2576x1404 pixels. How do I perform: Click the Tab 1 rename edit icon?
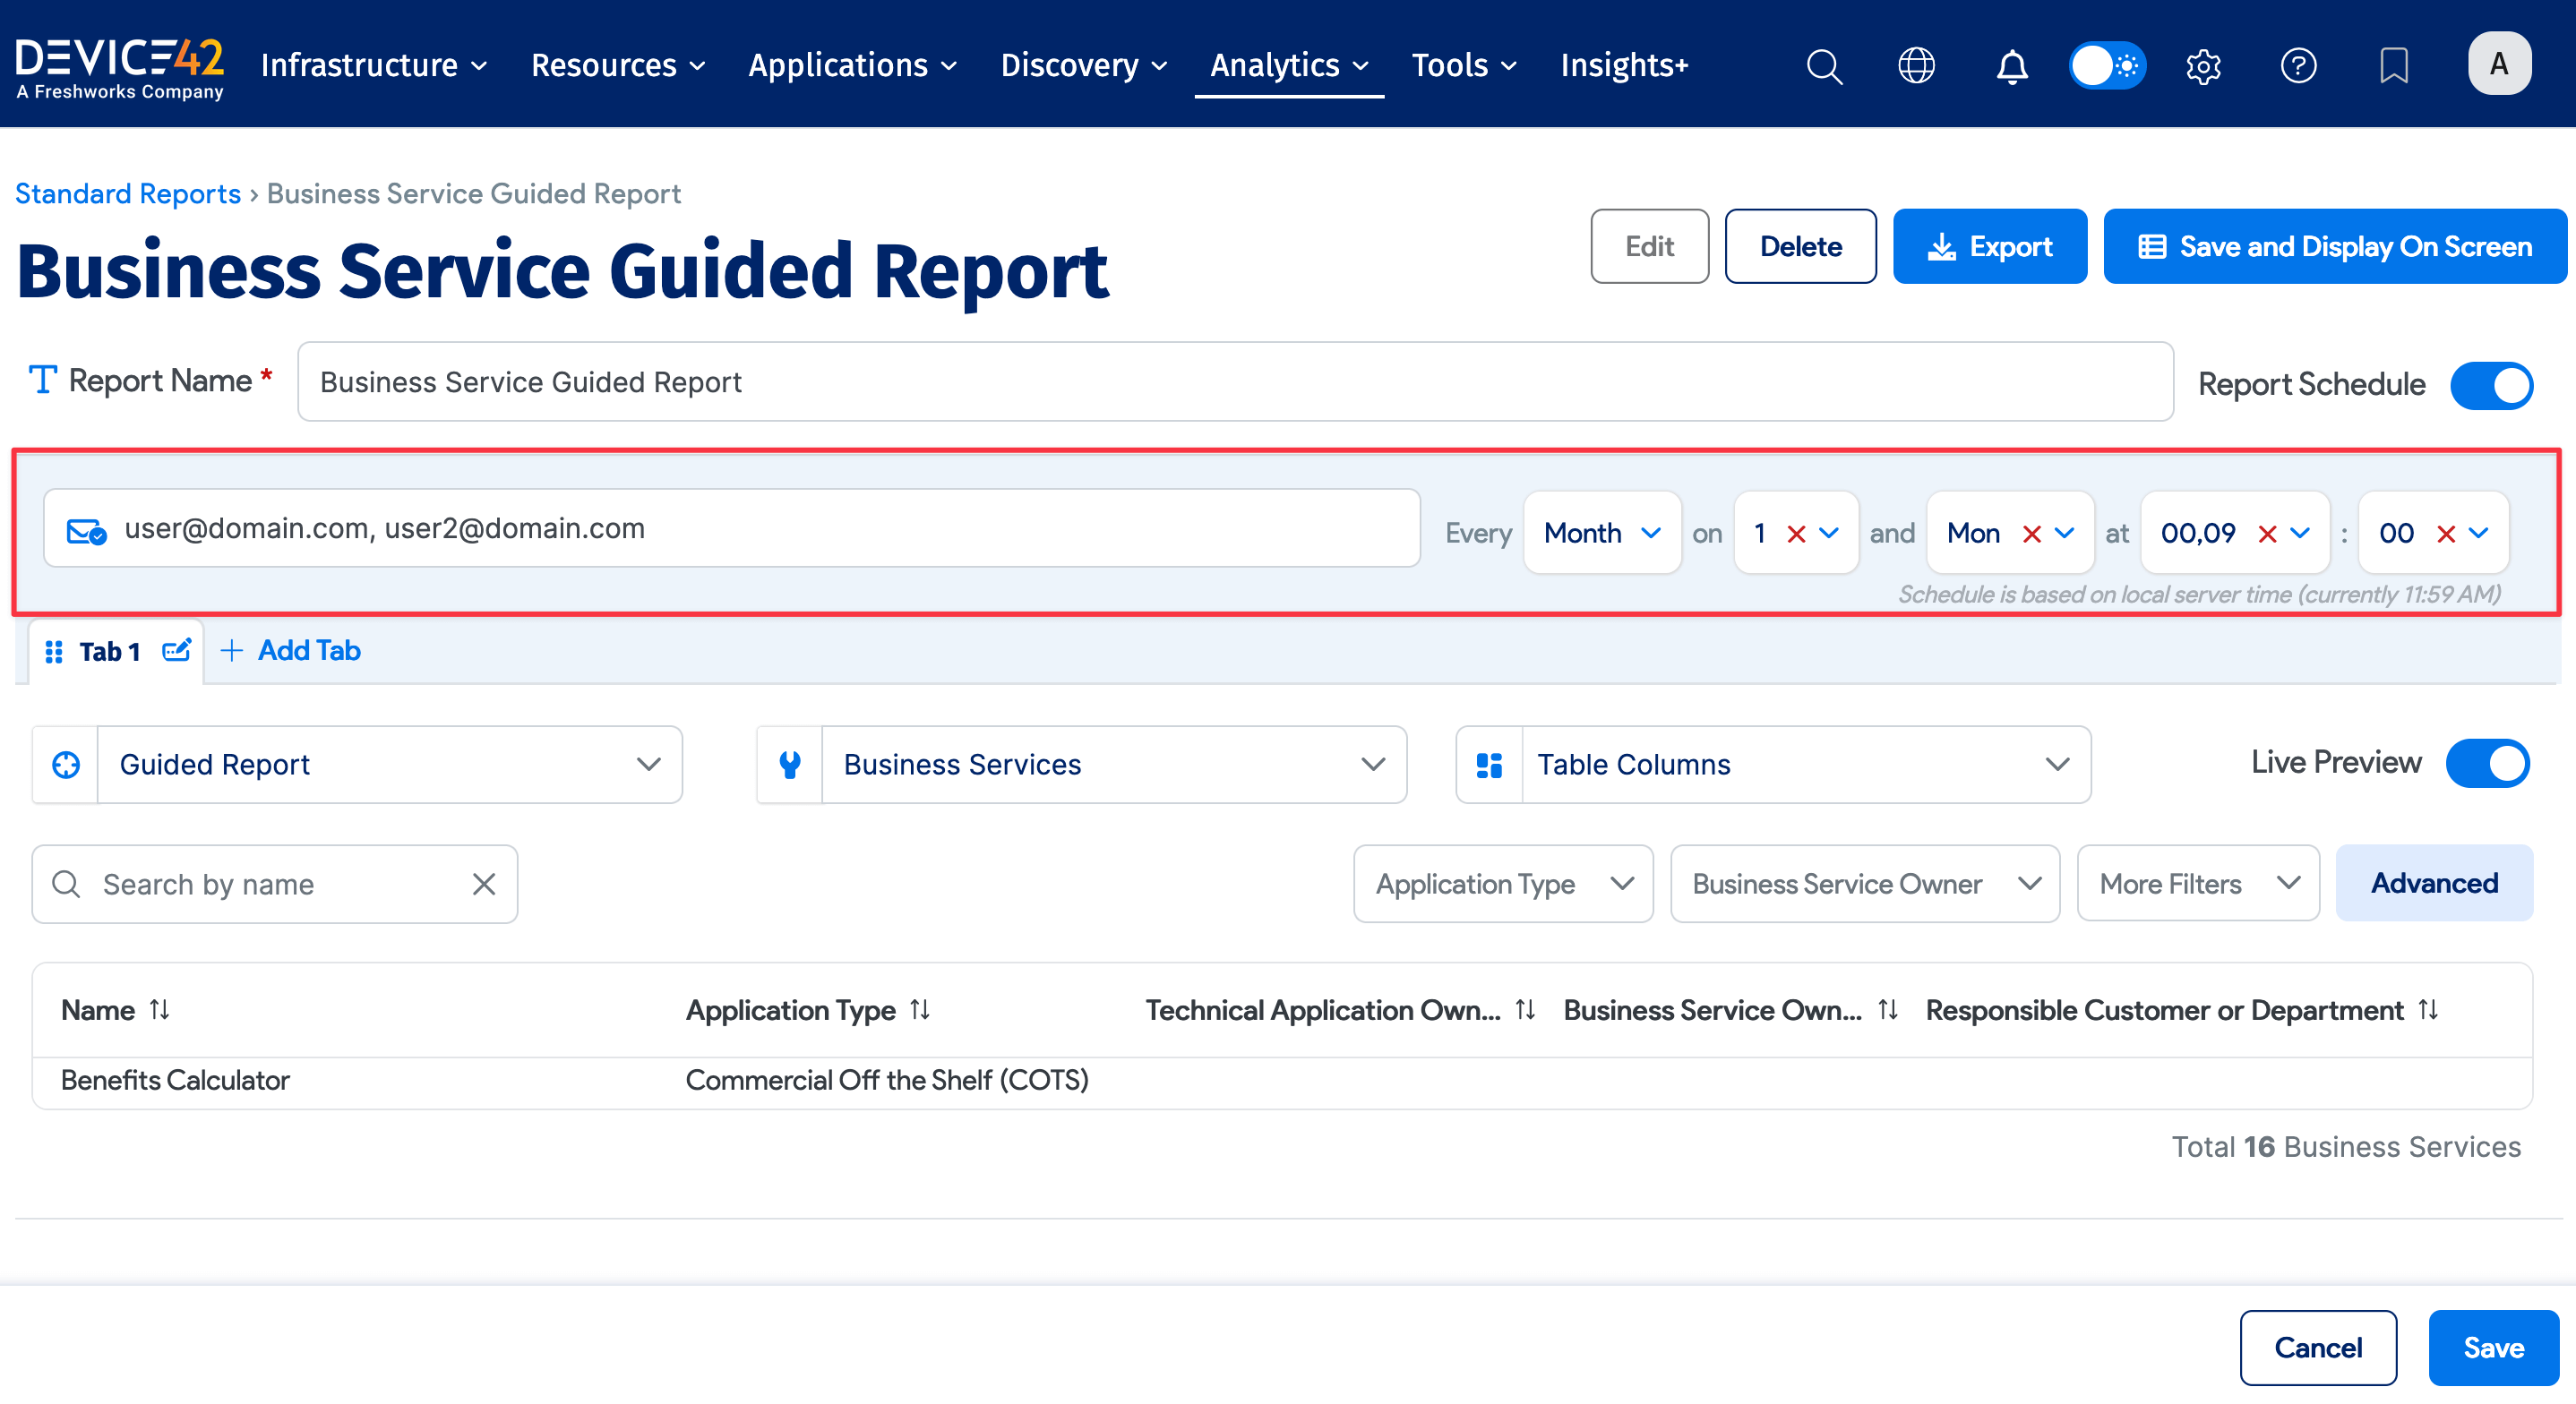coord(176,651)
